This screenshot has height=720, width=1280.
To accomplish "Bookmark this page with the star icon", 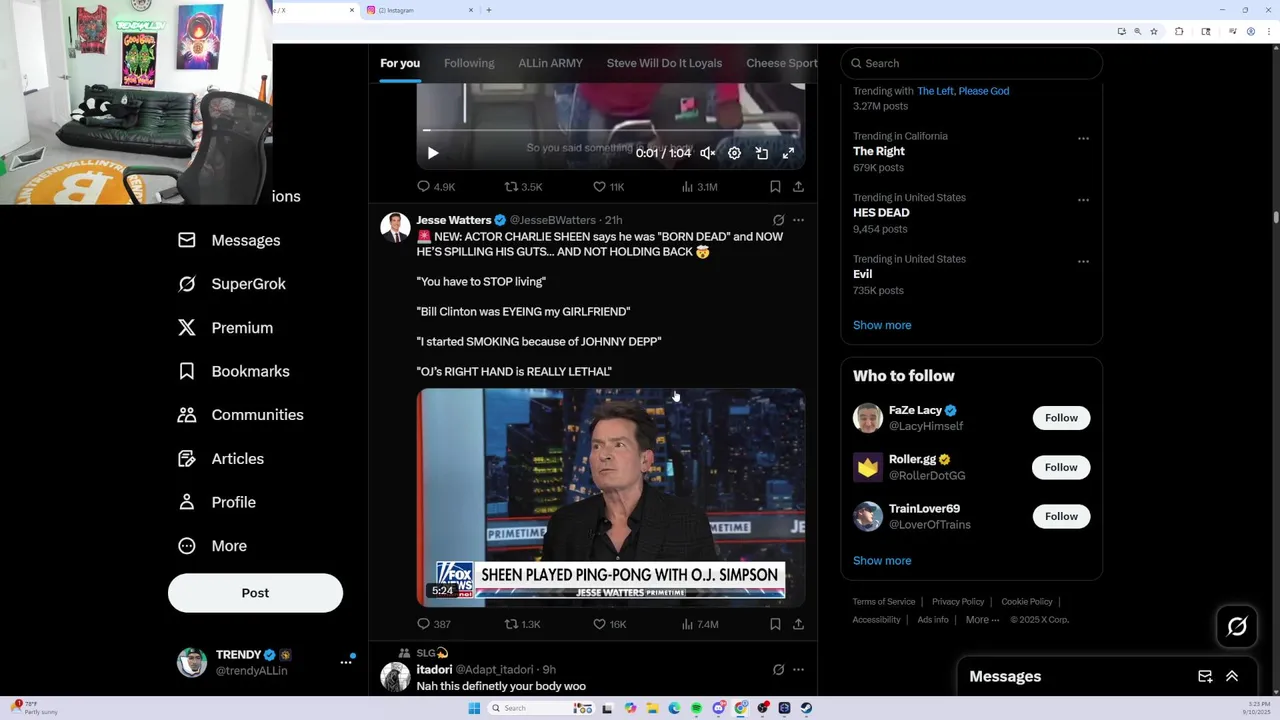I will tap(1154, 32).
